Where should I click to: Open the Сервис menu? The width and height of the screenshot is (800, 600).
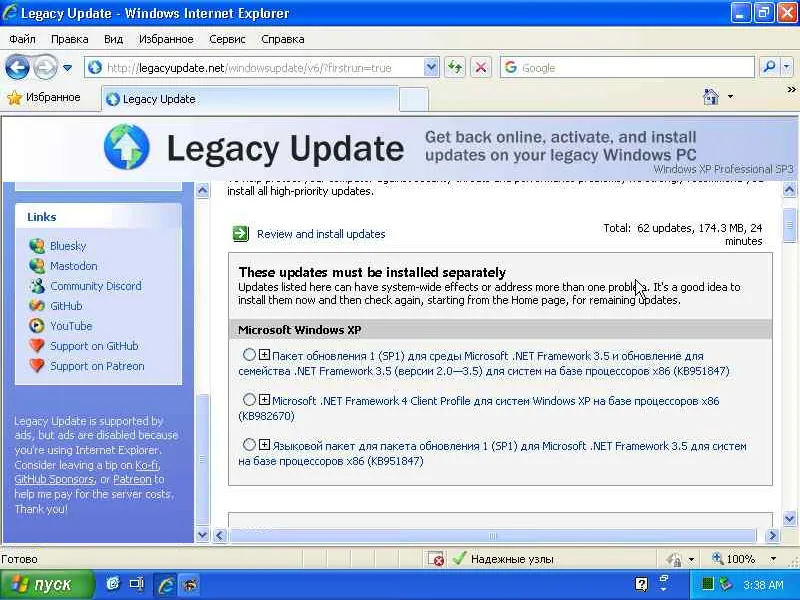[x=227, y=39]
